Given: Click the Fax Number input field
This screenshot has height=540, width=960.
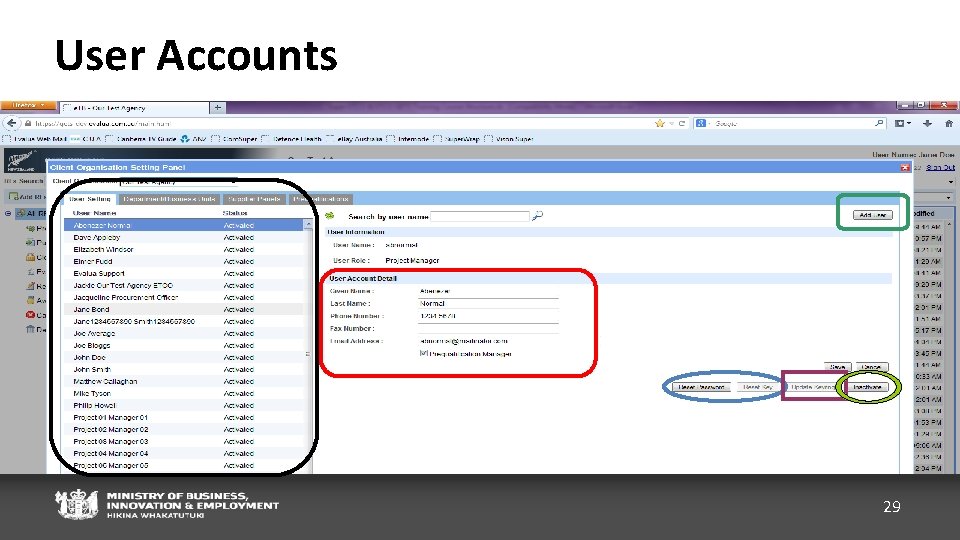Looking at the screenshot, I should coord(488,329).
